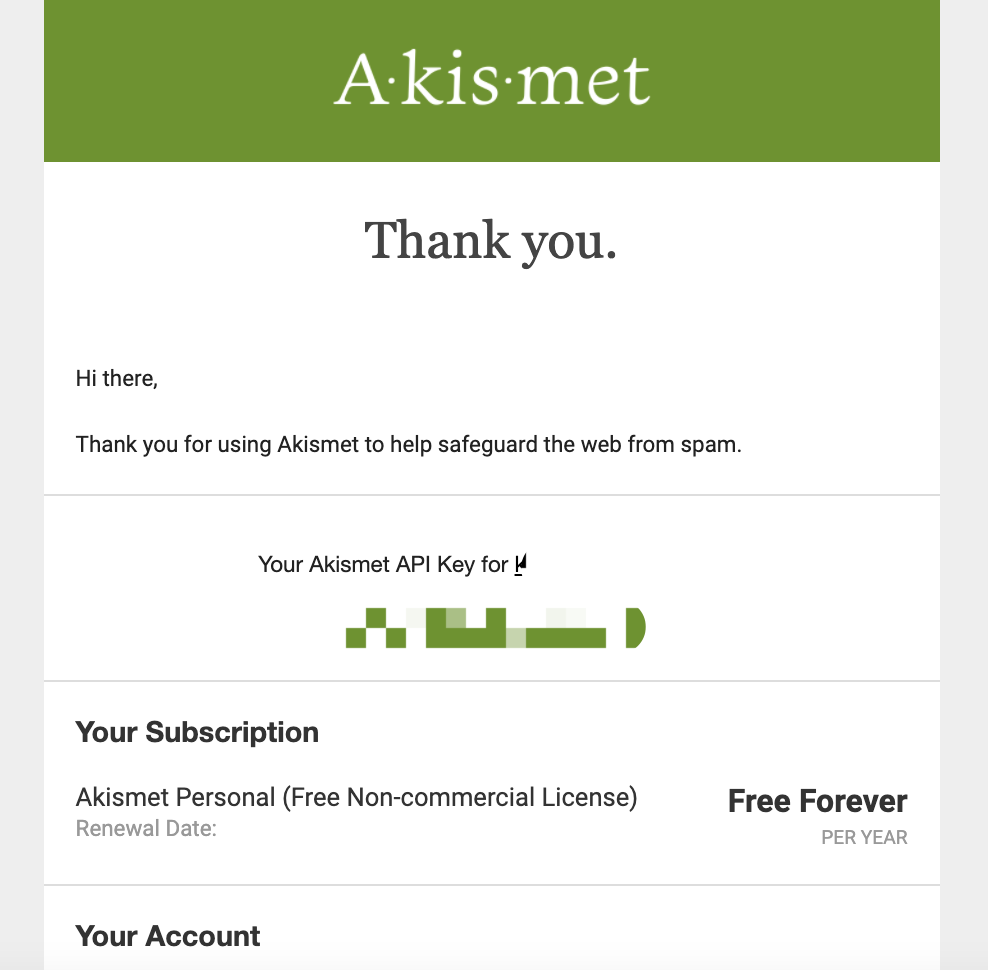988x970 pixels.
Task: Click the green header banner right of the logo
Action: pos(800,80)
